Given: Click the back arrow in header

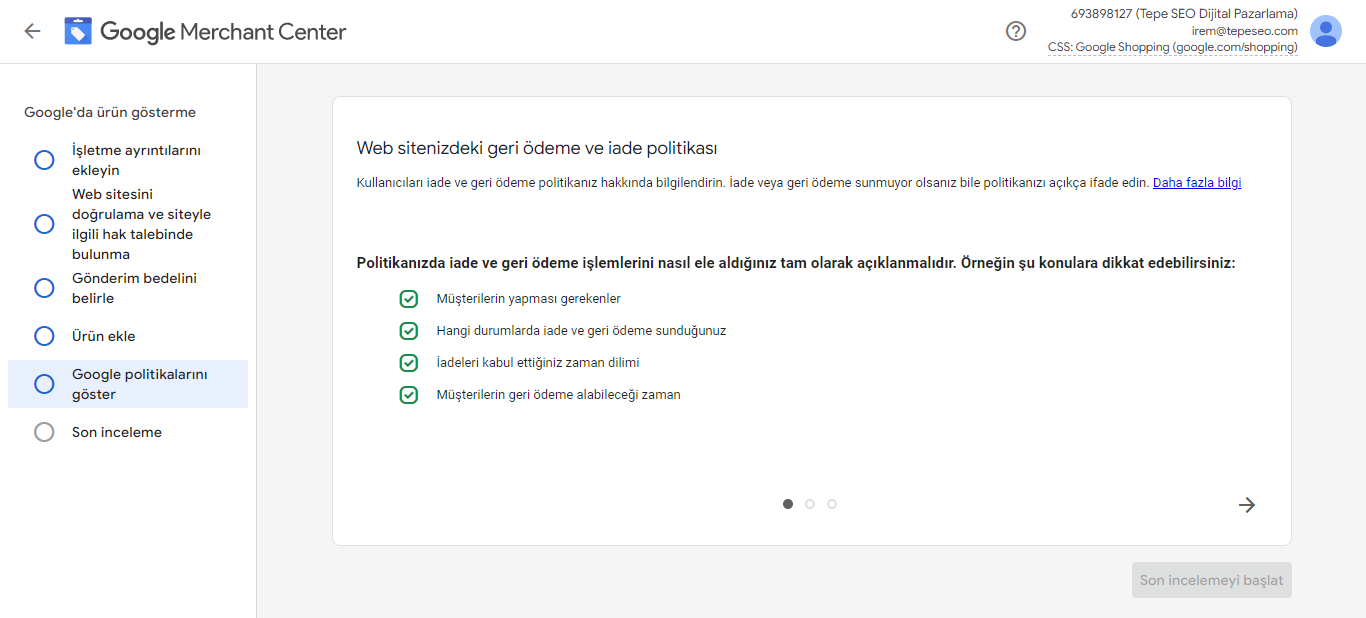Looking at the screenshot, I should tap(32, 31).
